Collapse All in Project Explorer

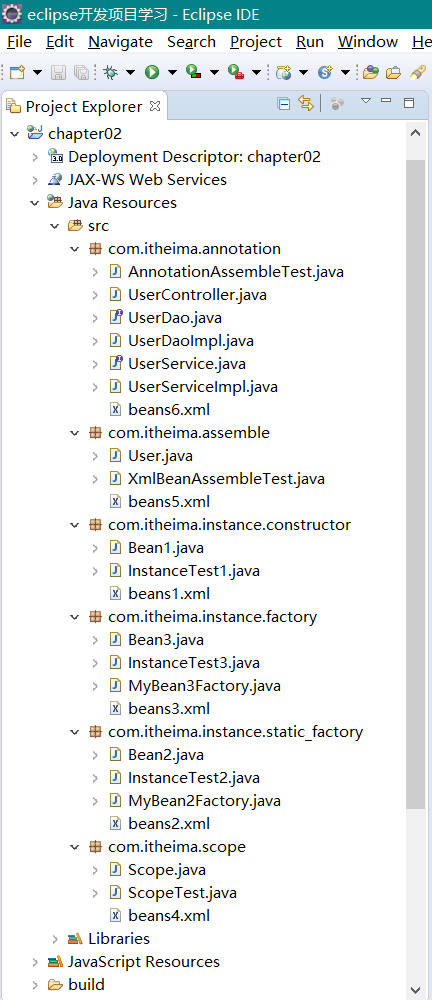coord(285,103)
